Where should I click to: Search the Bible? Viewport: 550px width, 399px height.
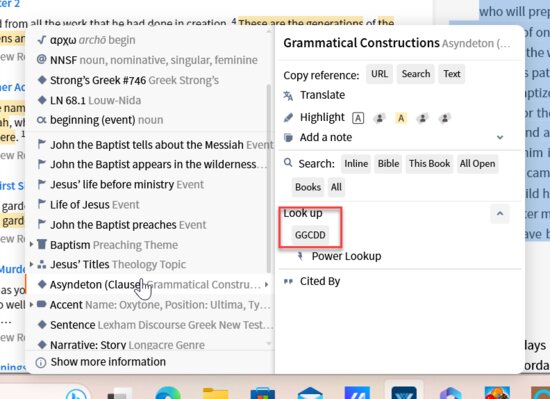coord(388,164)
